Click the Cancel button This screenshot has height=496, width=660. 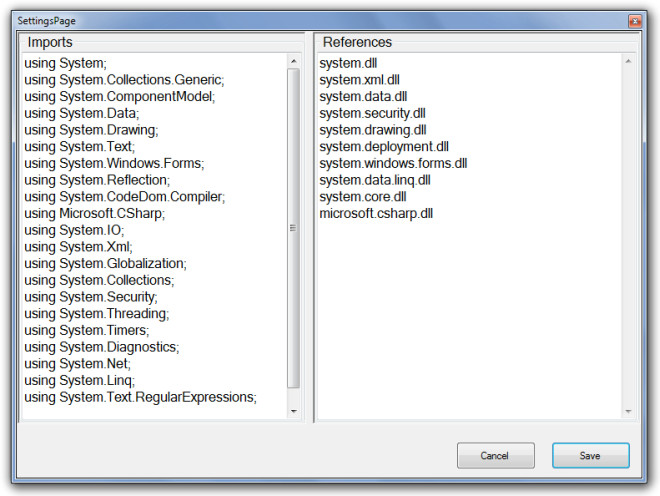point(495,455)
